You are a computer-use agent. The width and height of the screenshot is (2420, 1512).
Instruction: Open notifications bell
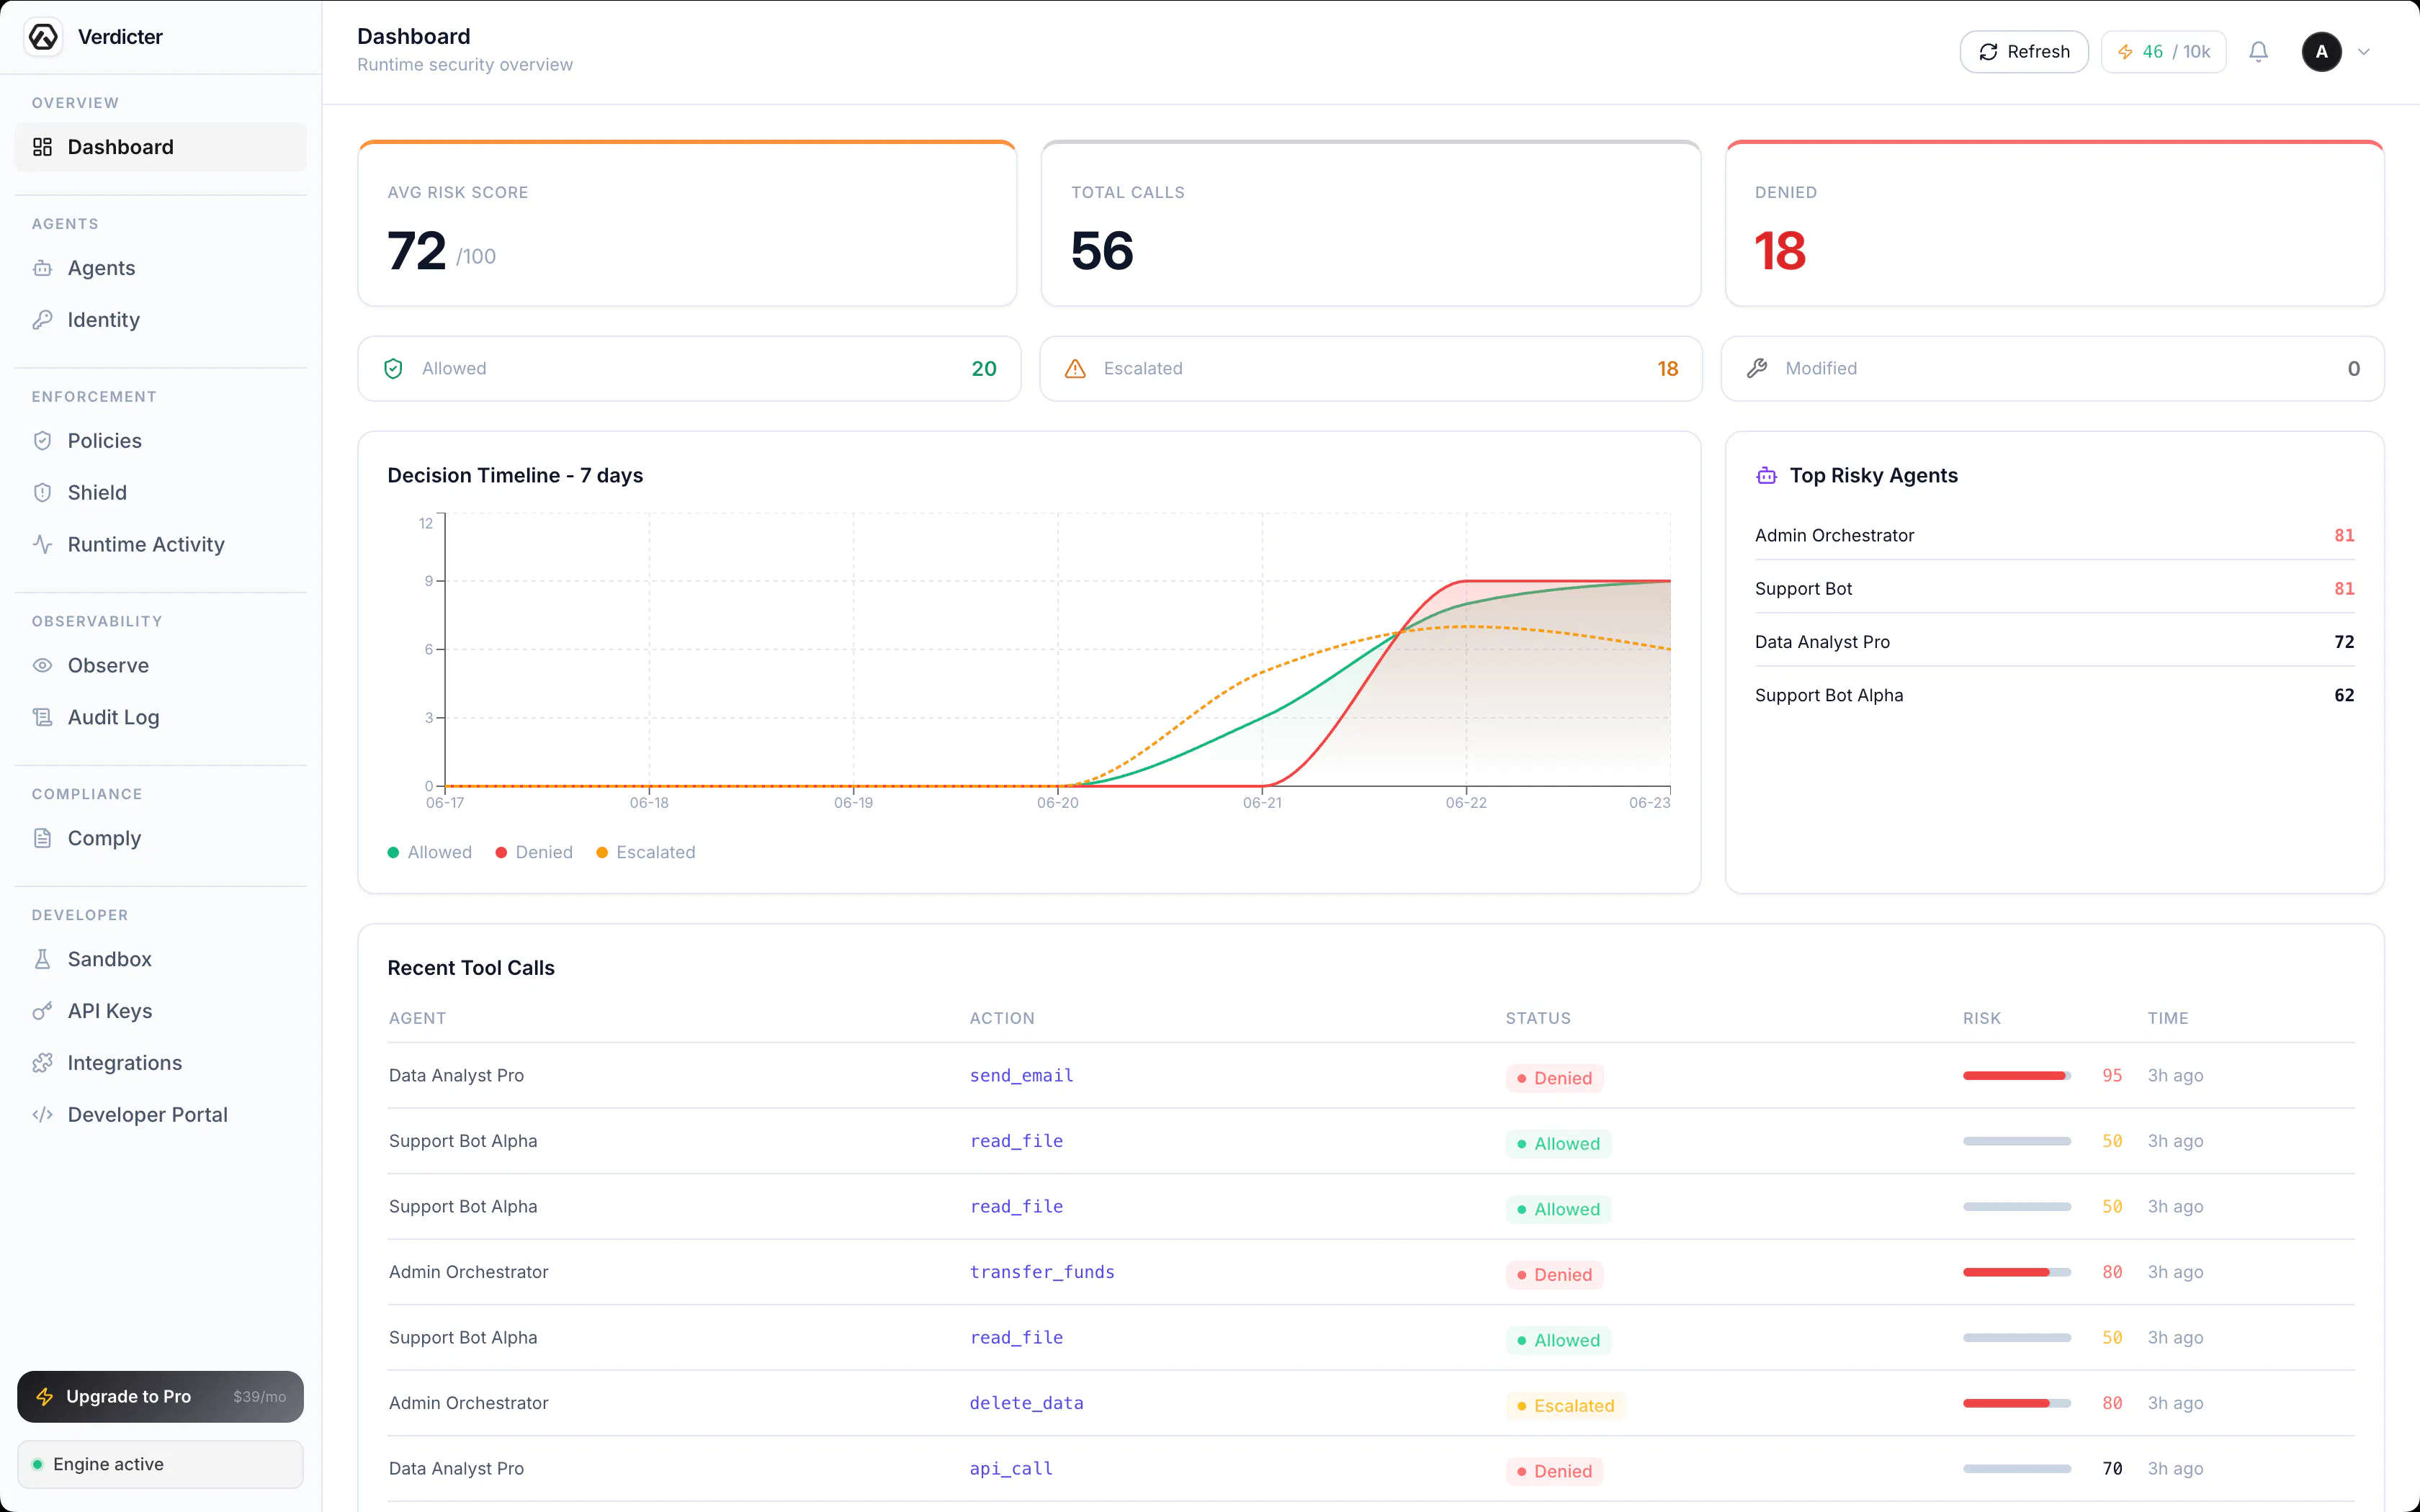(x=2258, y=52)
